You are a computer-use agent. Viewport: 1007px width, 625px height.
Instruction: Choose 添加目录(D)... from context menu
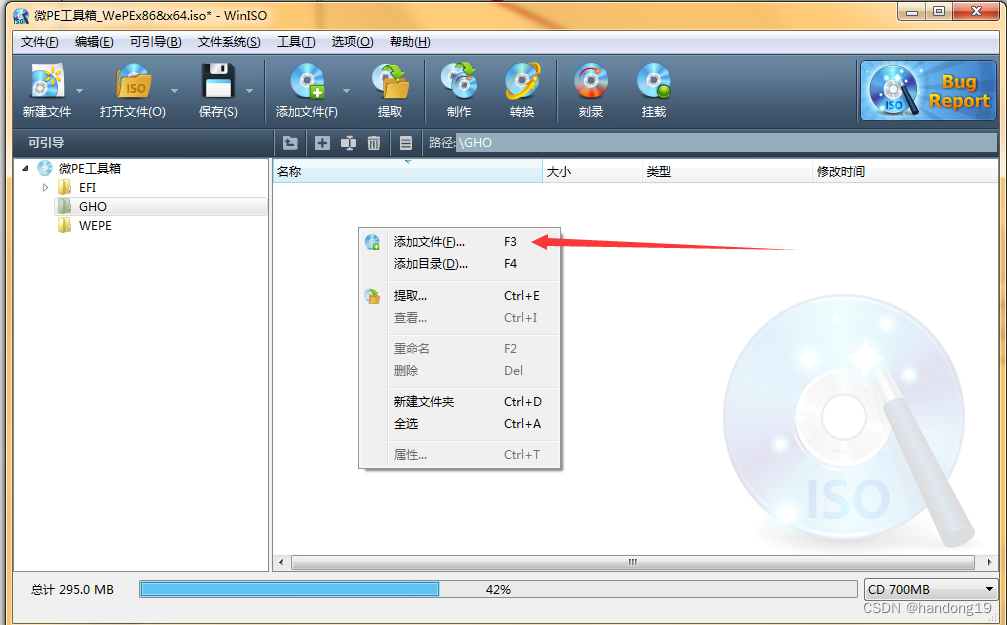point(460,264)
